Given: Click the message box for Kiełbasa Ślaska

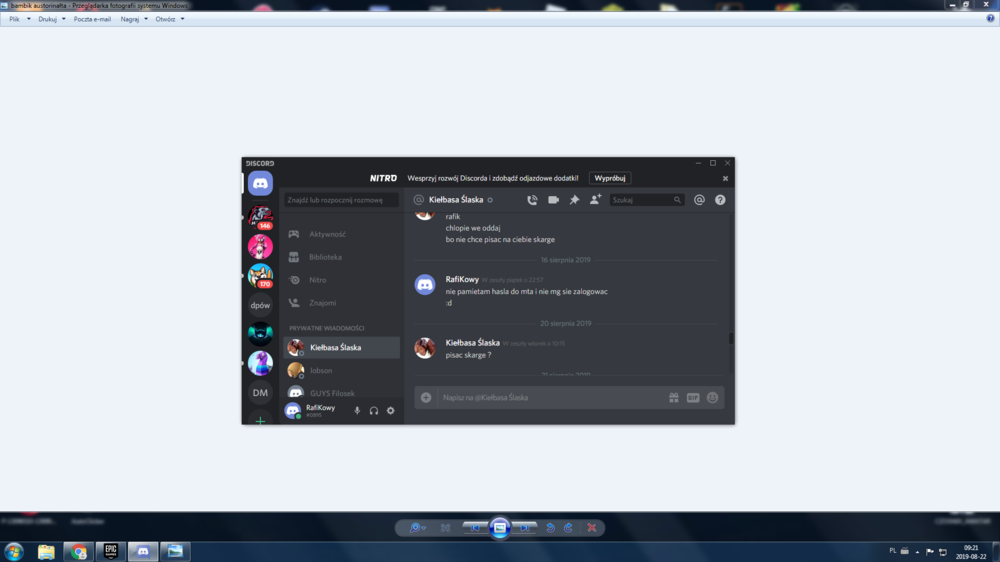Looking at the screenshot, I should coord(552,397).
